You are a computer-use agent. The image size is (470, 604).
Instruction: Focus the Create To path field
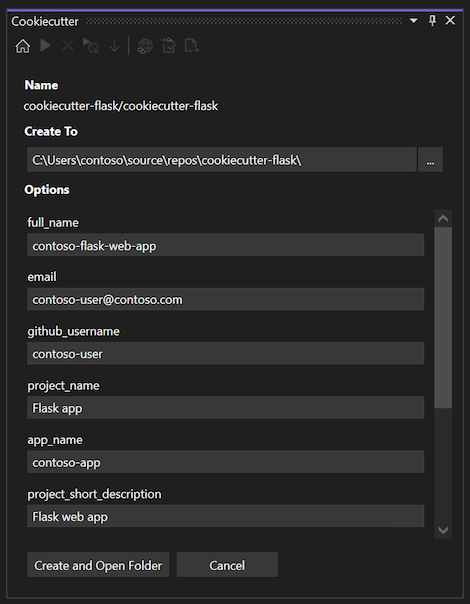(222, 159)
